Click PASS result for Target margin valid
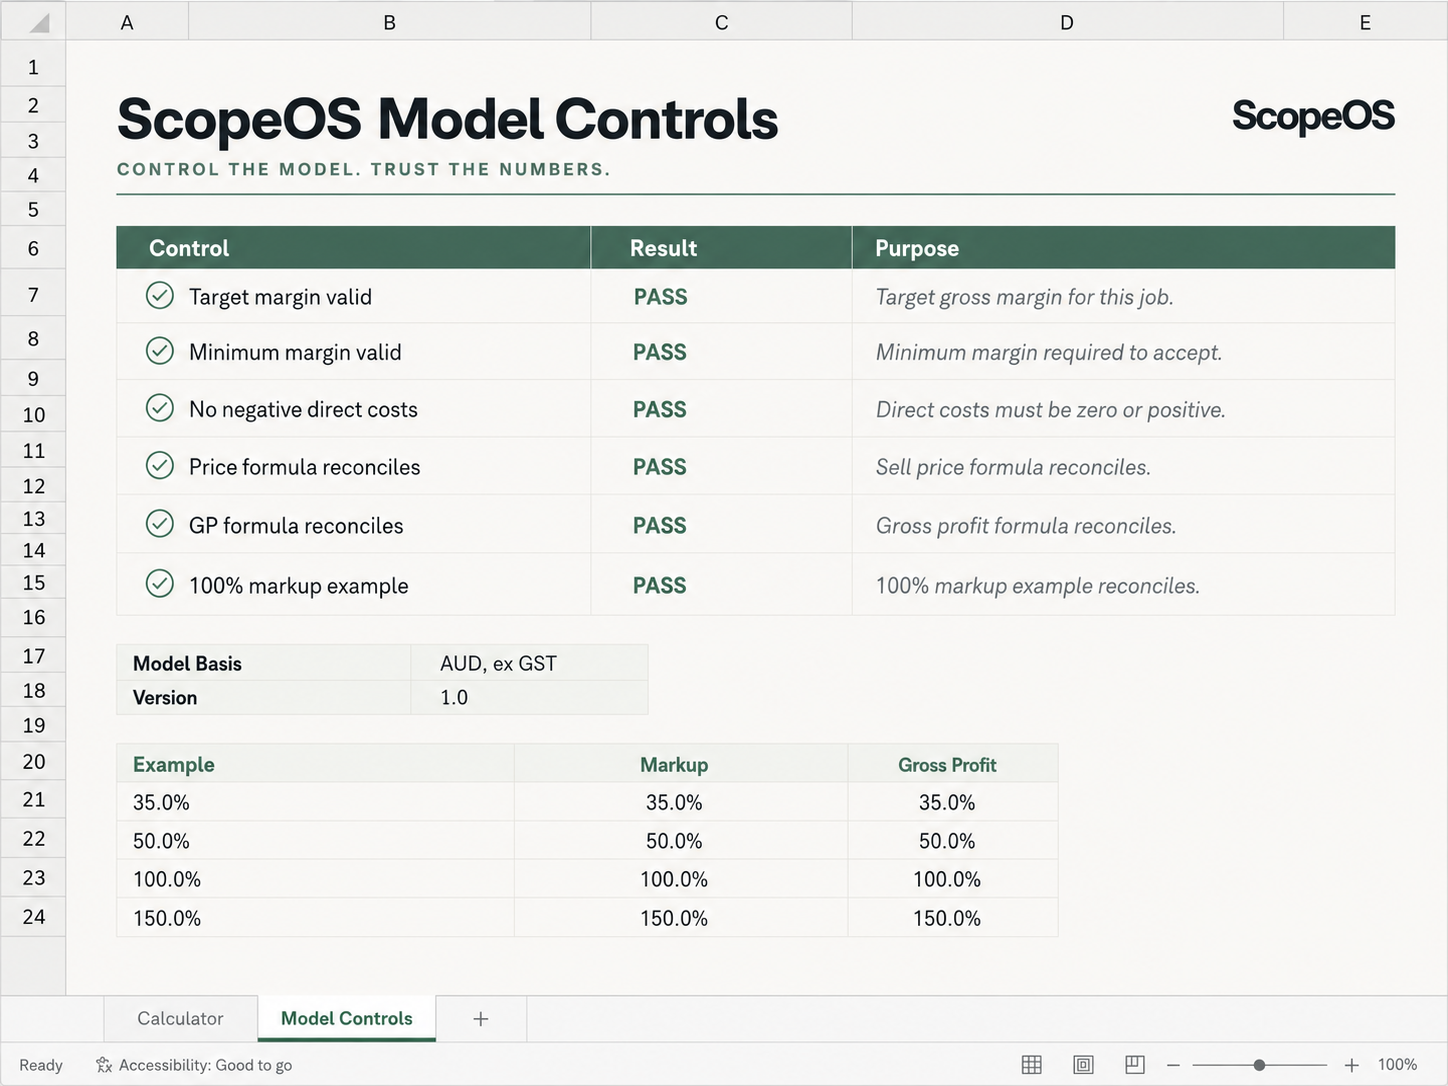 coord(660,296)
